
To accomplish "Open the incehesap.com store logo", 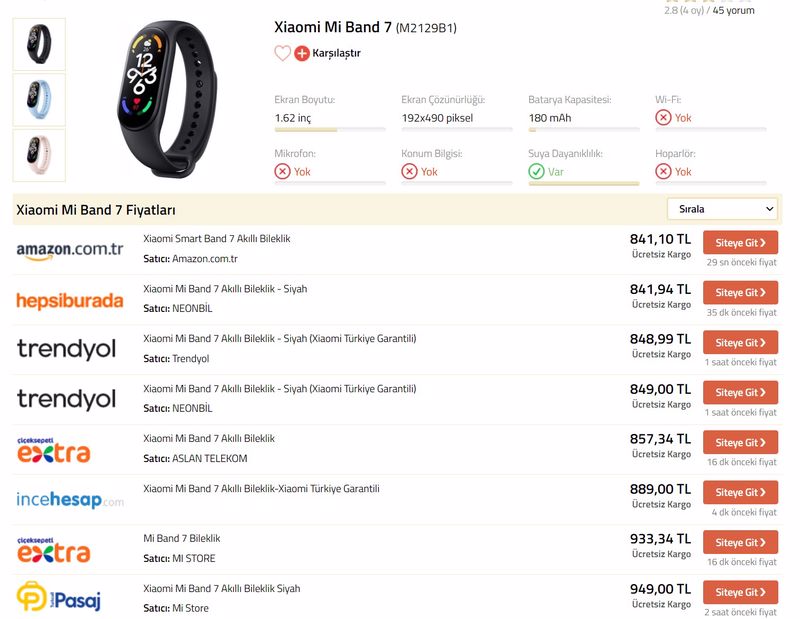I will (x=70, y=500).
